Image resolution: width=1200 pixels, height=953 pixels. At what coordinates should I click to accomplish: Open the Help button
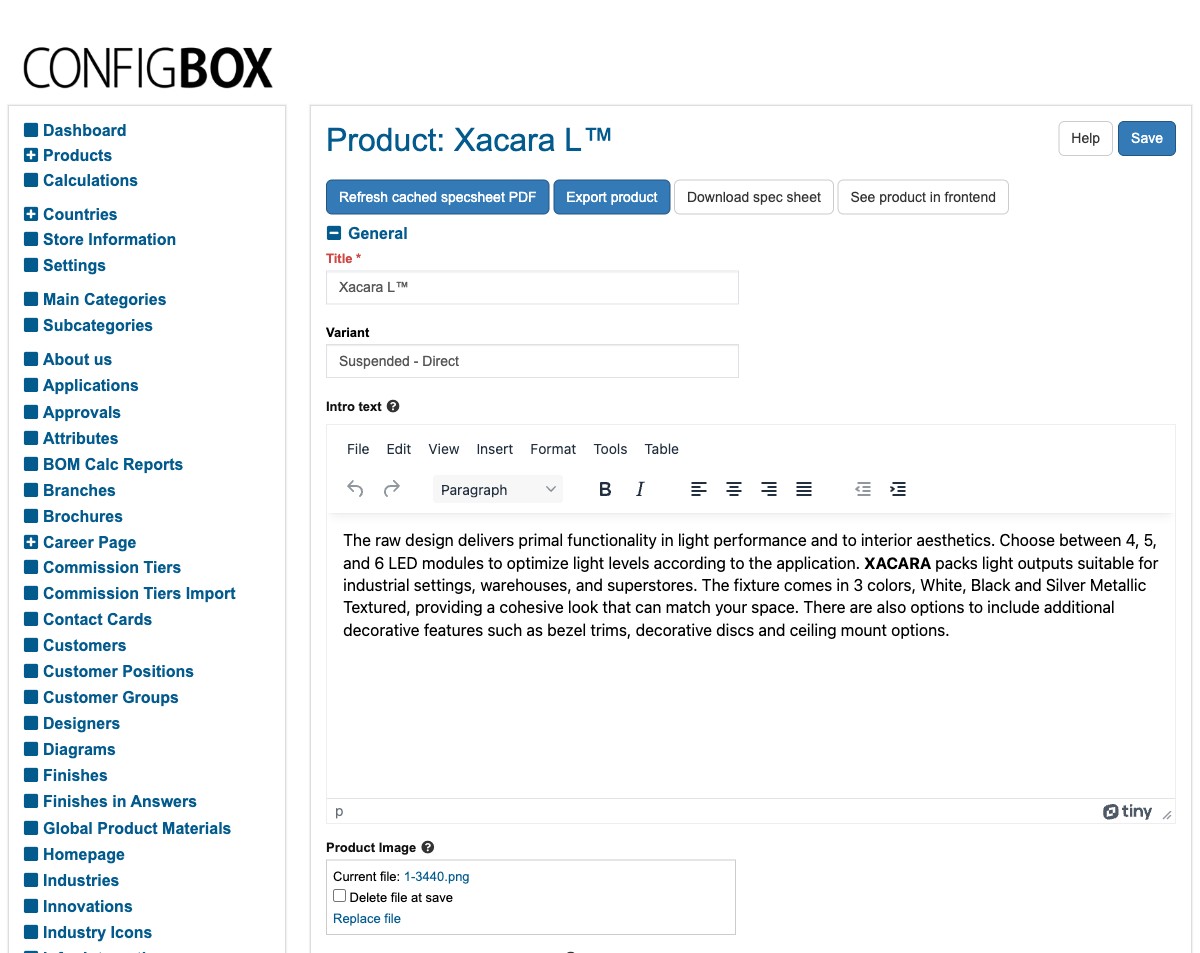coord(1085,139)
